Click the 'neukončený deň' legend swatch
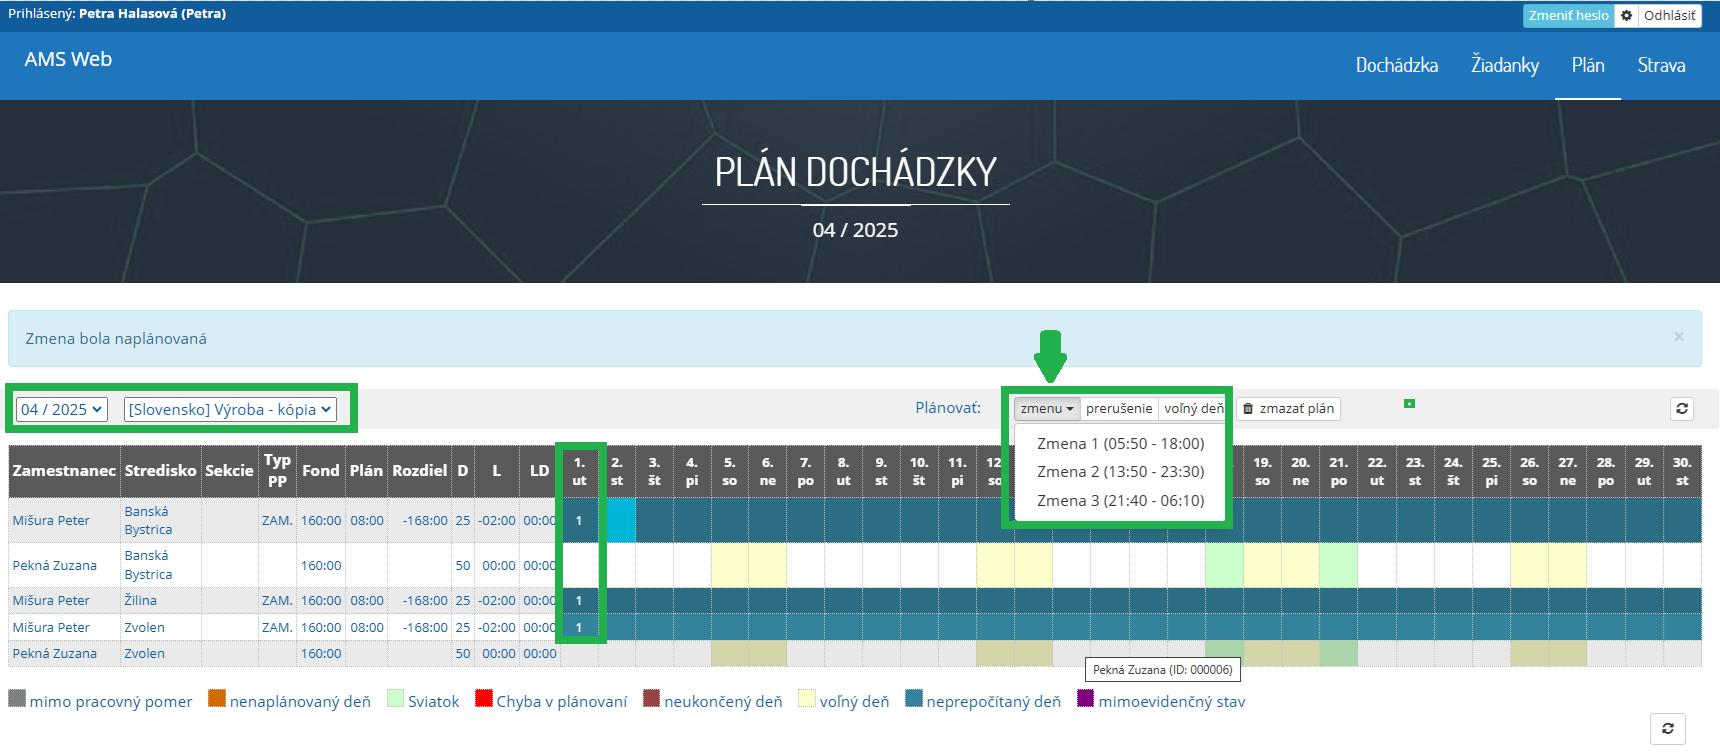The height and width of the screenshot is (755, 1720). (x=652, y=698)
